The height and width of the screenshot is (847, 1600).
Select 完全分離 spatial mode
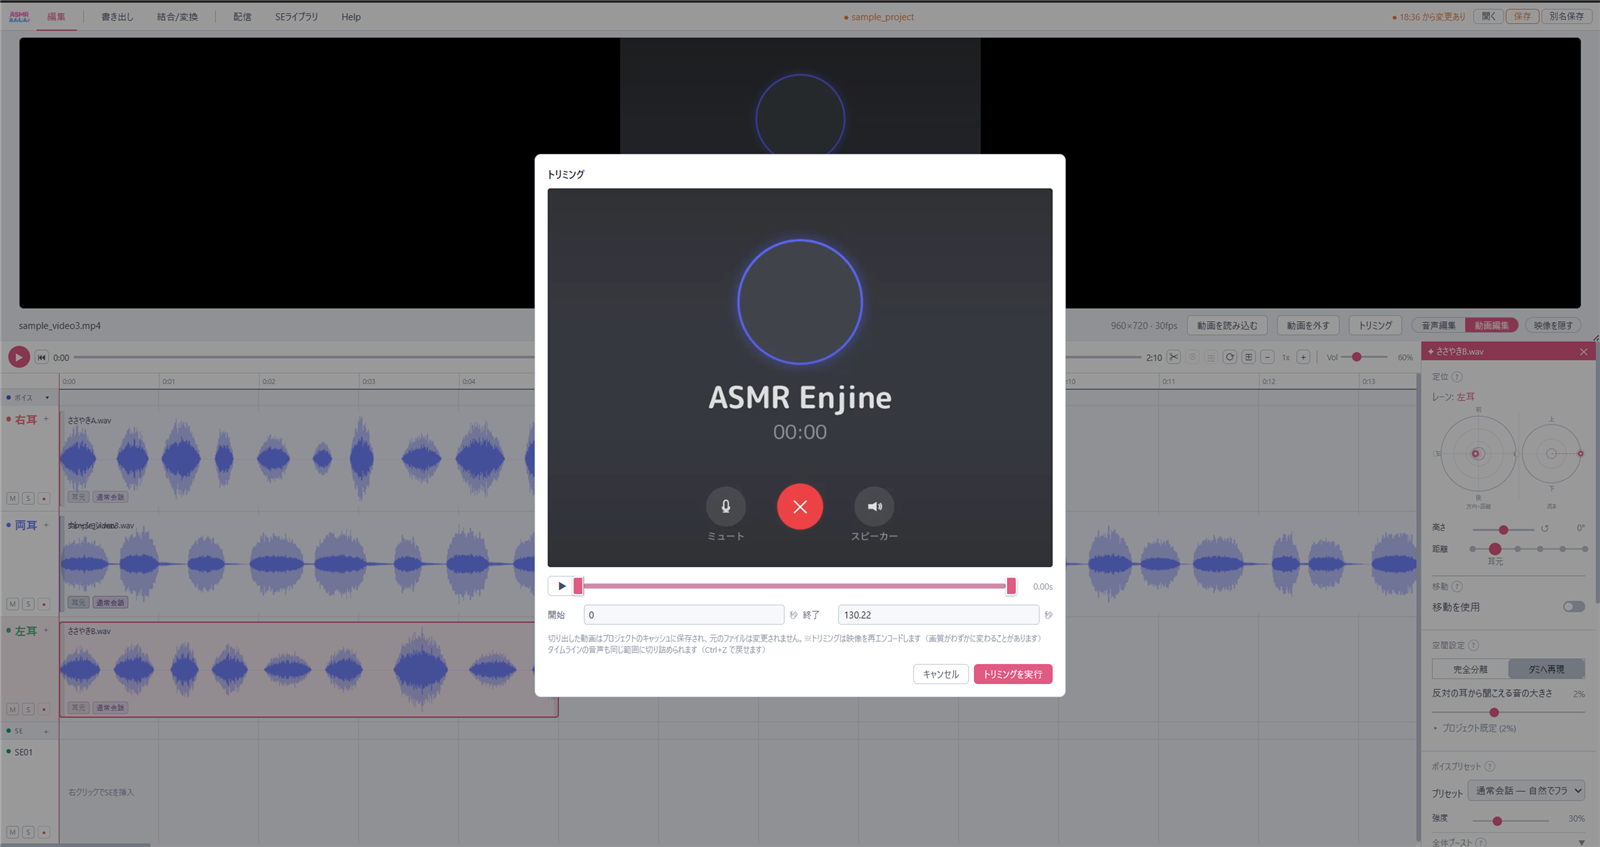[1470, 669]
